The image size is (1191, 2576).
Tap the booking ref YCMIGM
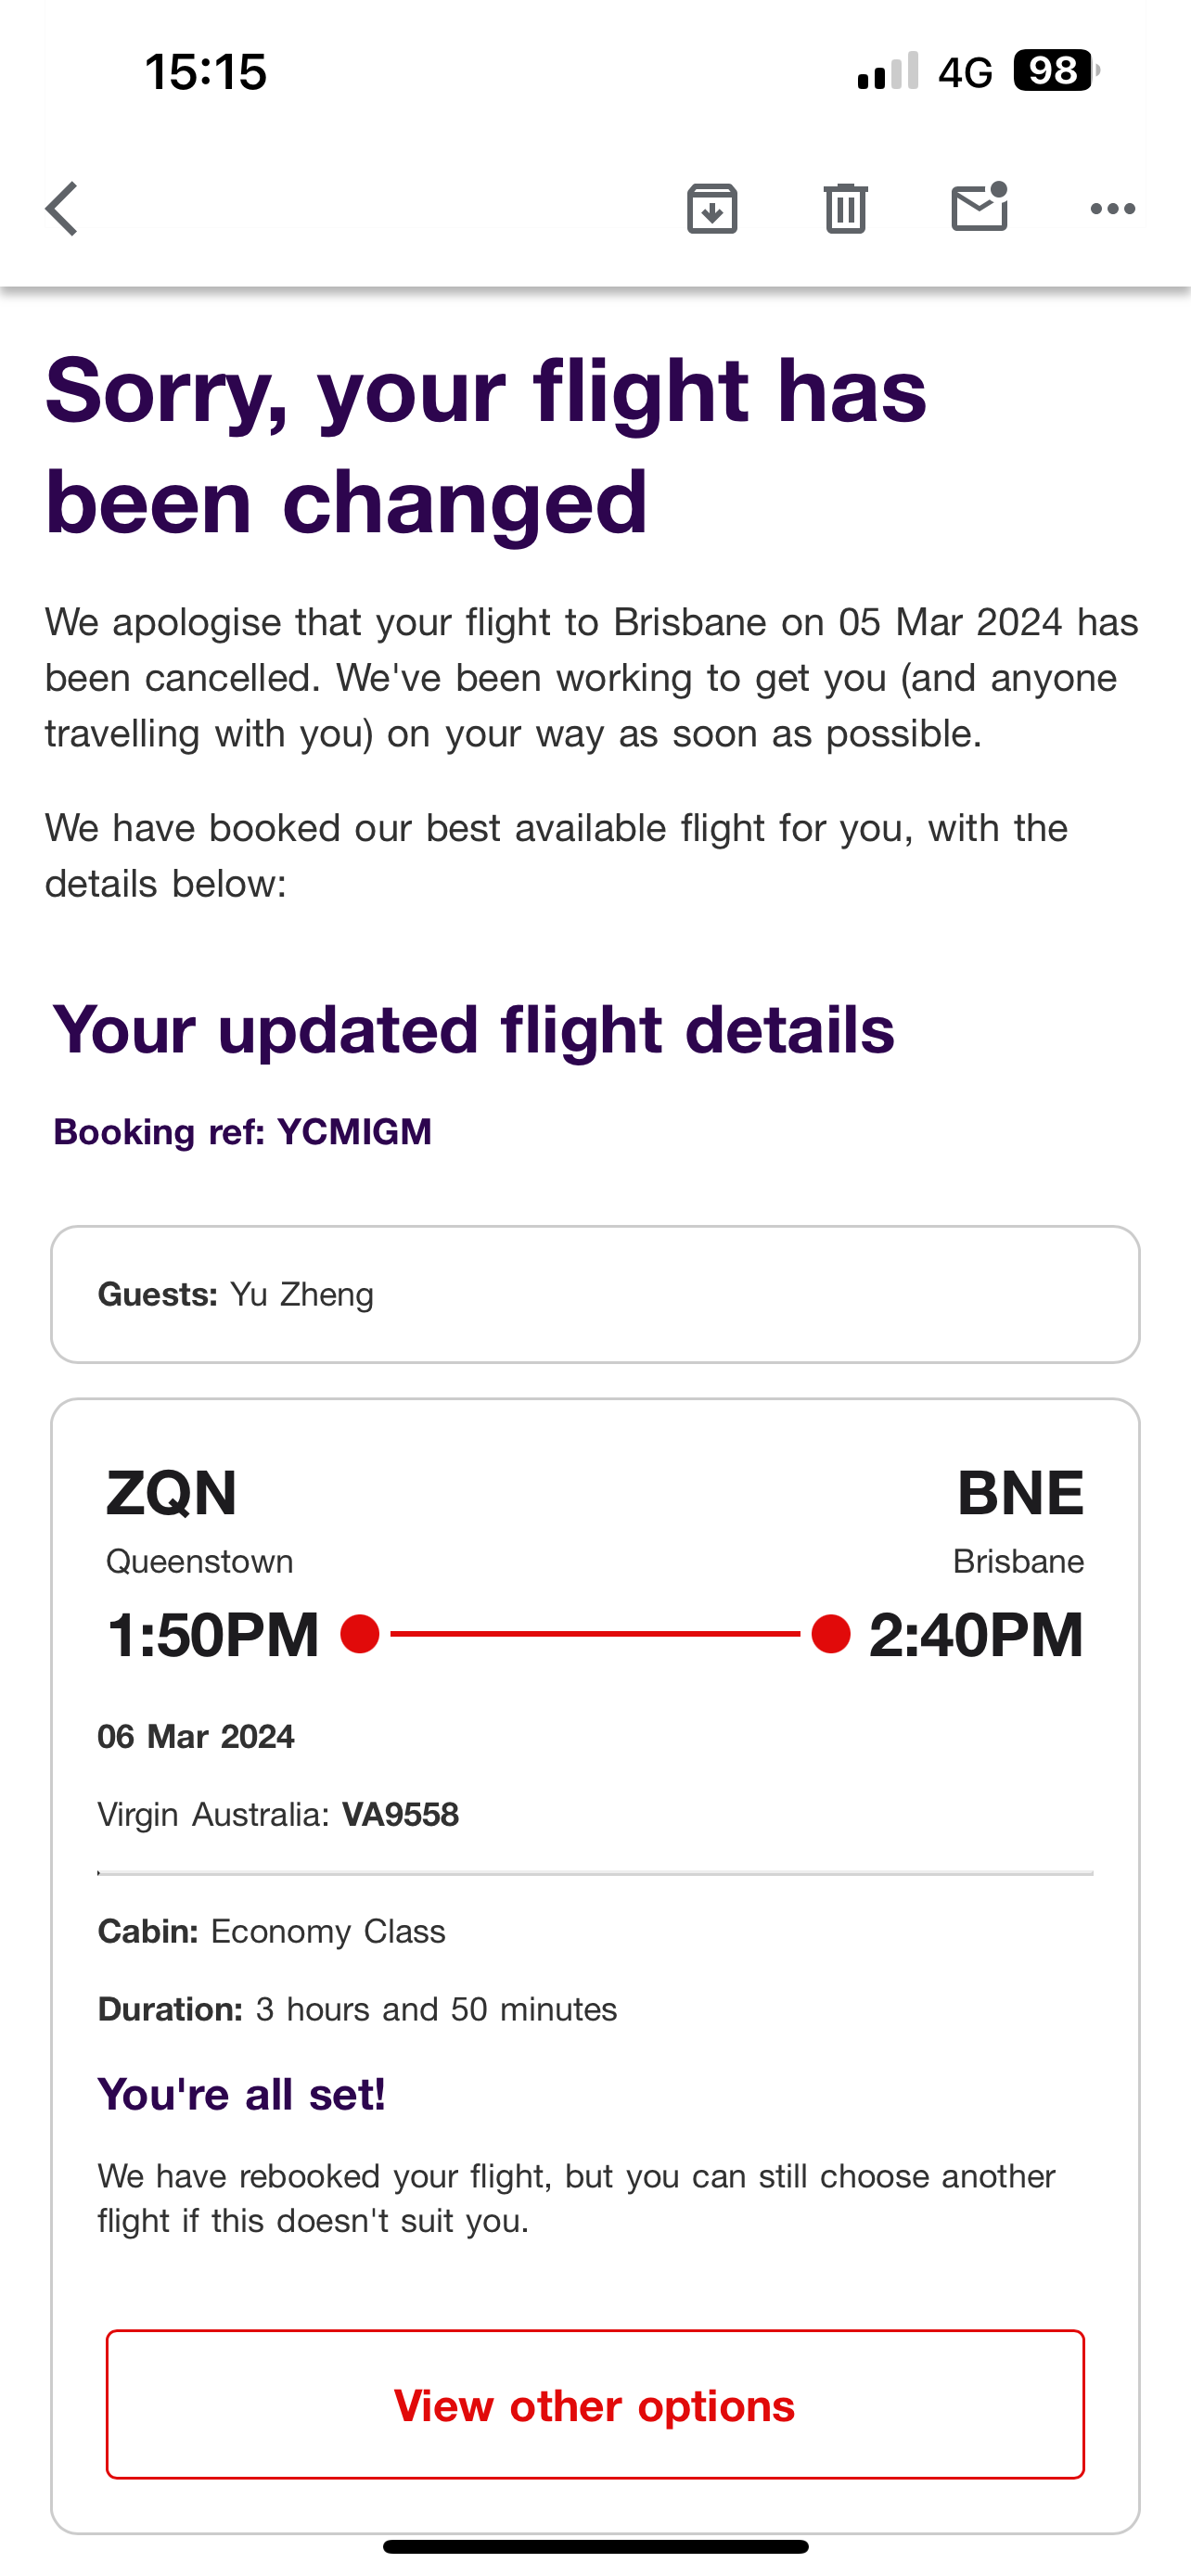(x=354, y=1132)
